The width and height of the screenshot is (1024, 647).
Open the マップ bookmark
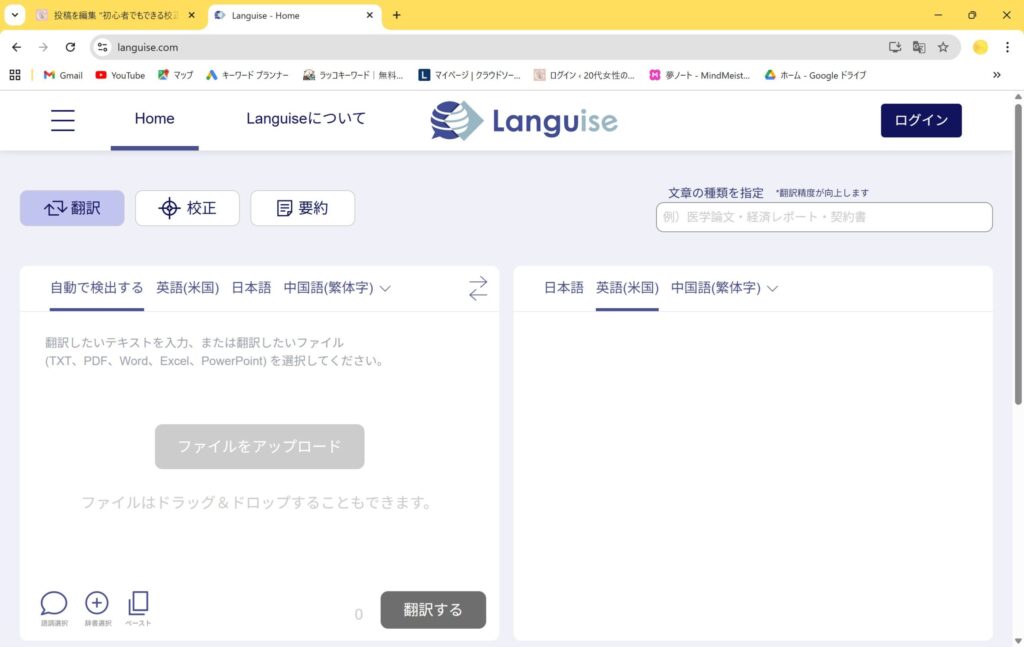coord(175,75)
